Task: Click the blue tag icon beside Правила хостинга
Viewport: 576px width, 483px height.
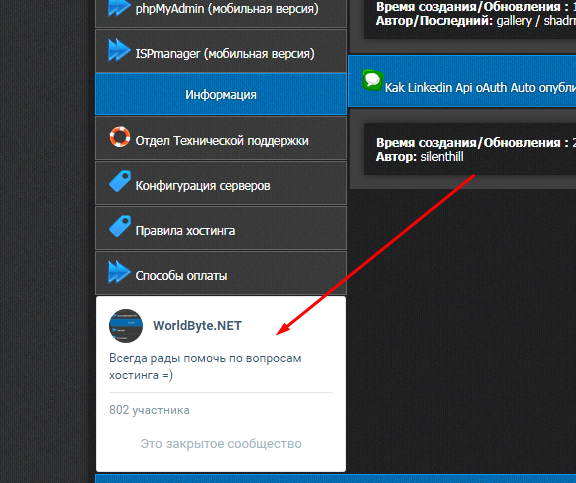Action: 120,226
